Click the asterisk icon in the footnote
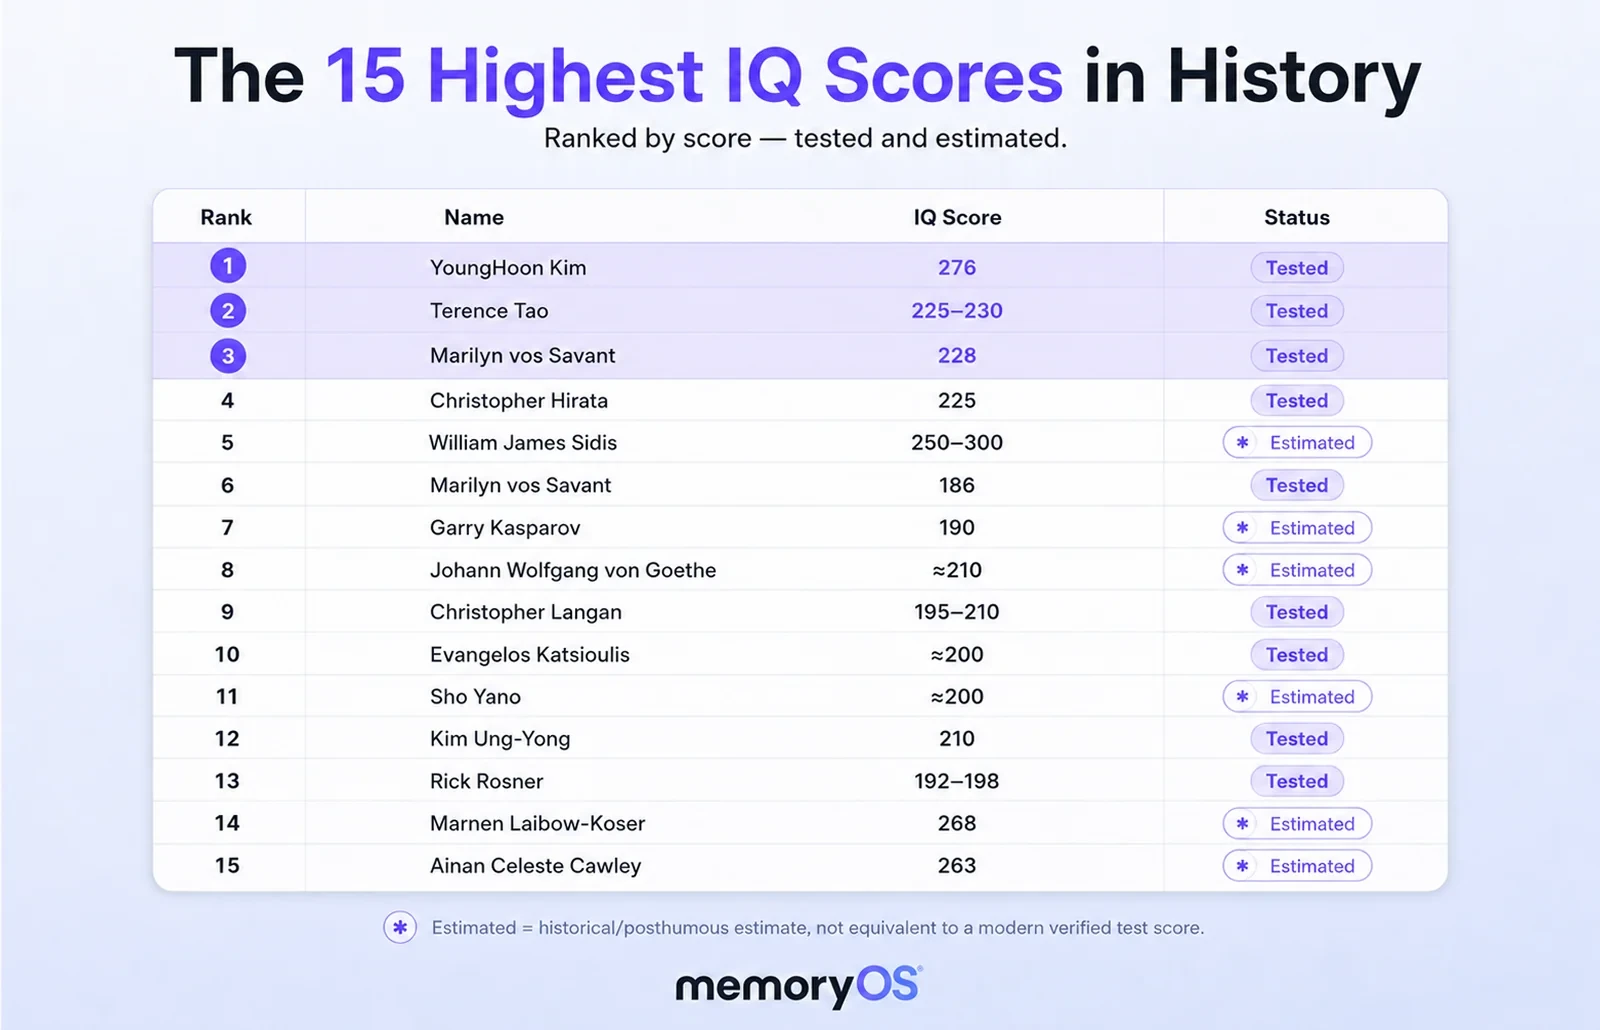This screenshot has width=1600, height=1030. [400, 928]
